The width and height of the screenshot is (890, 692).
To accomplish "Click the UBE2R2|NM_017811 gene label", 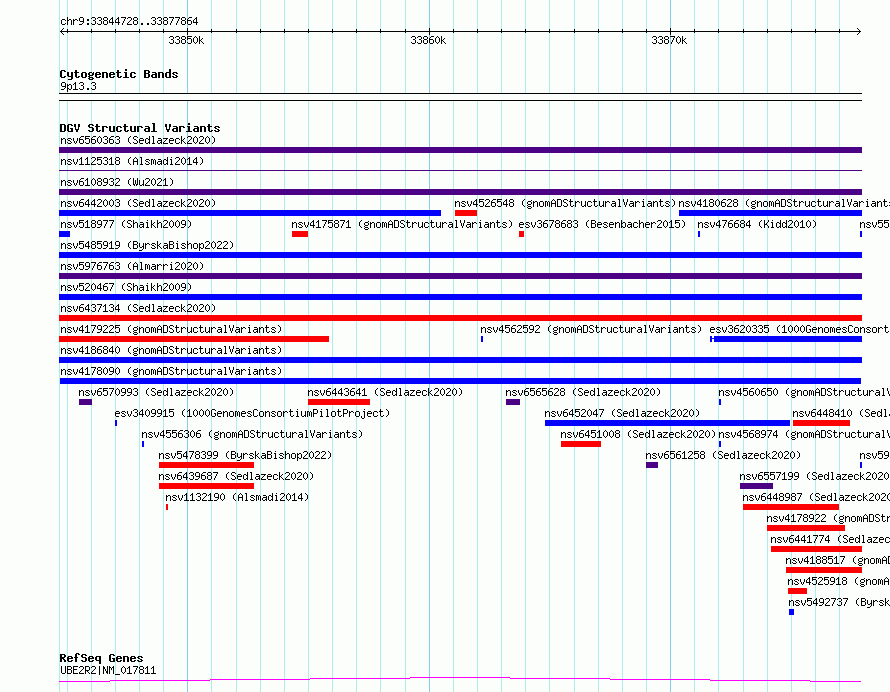I will 108,670.
